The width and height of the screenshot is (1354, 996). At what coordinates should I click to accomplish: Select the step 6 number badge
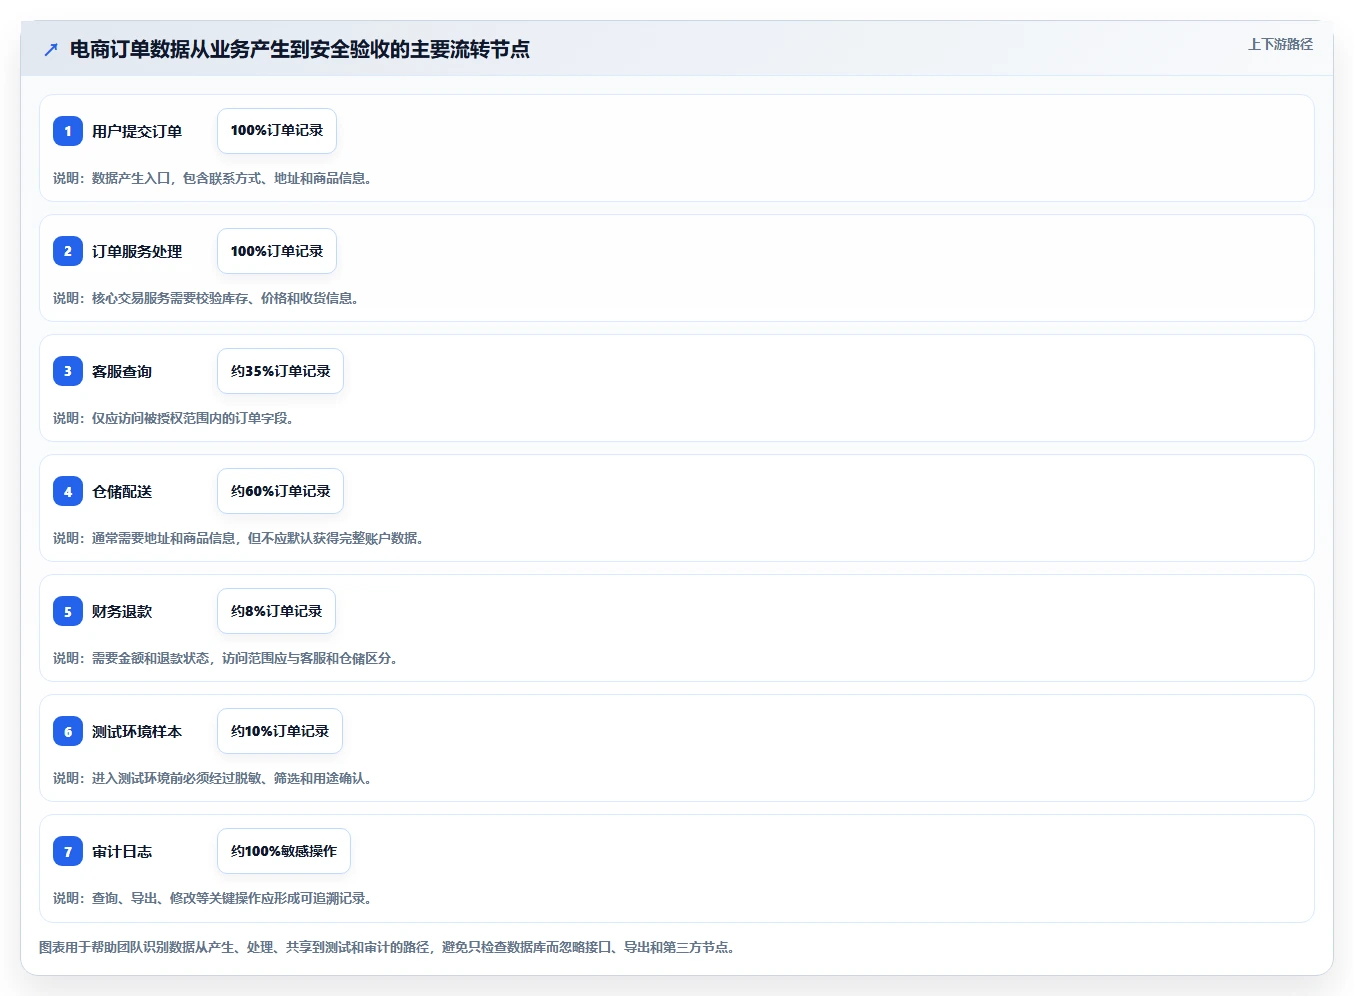pos(68,731)
